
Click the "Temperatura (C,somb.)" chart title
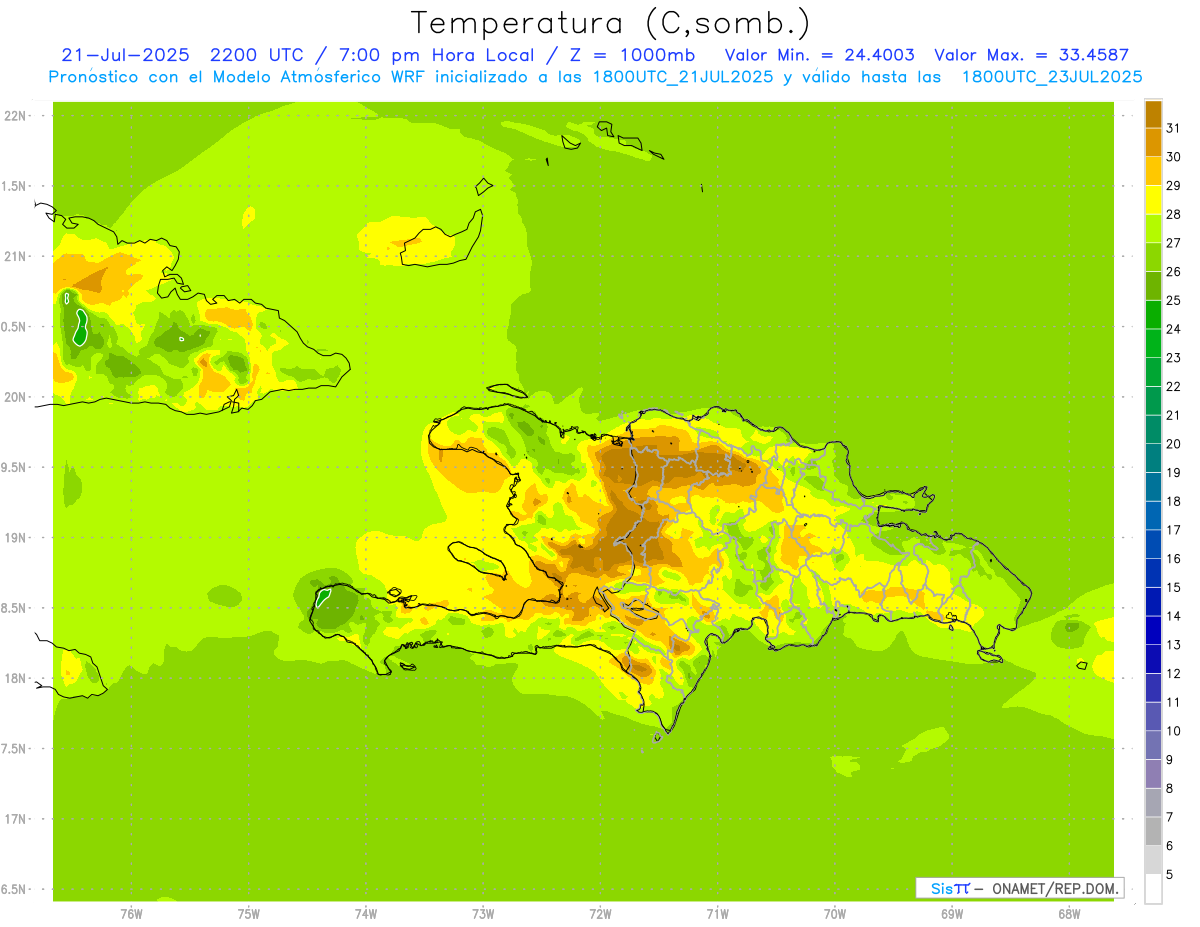pyautogui.click(x=611, y=23)
